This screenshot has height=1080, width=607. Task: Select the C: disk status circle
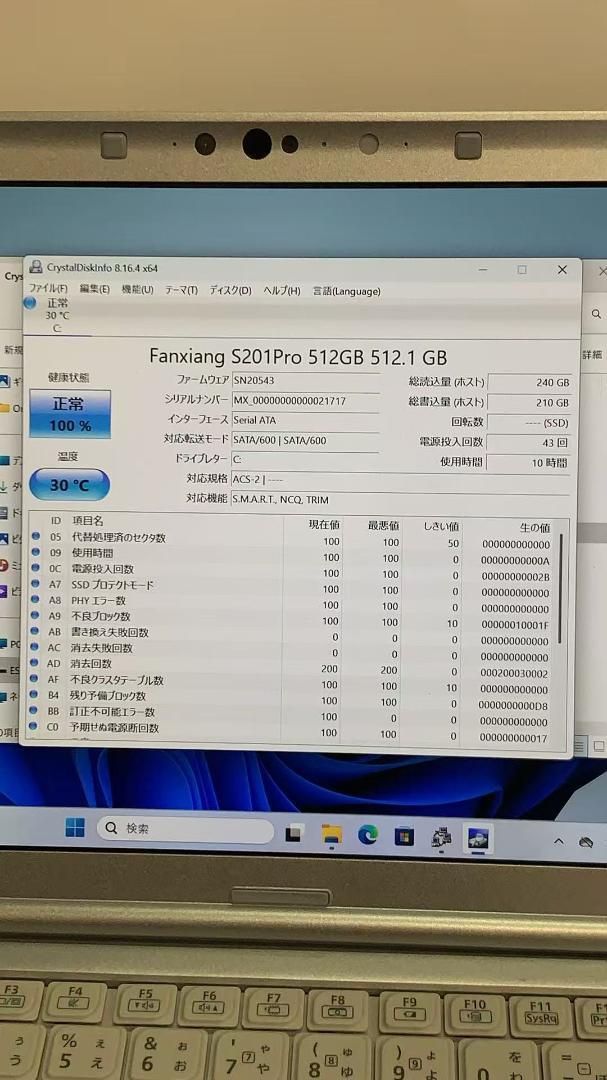30,302
